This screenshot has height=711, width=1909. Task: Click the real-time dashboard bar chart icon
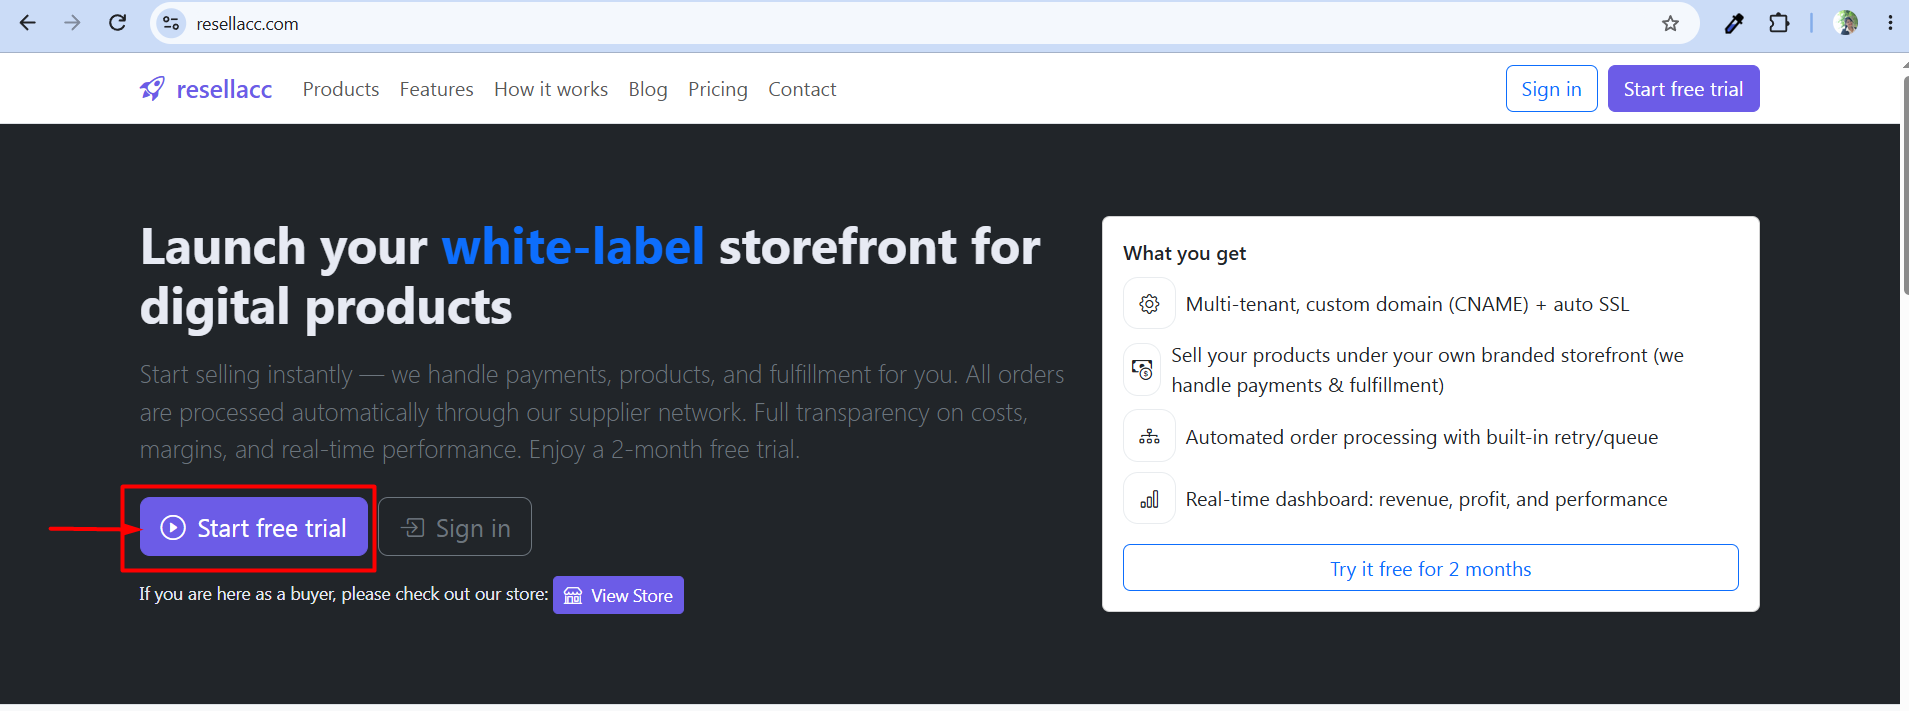(1149, 499)
